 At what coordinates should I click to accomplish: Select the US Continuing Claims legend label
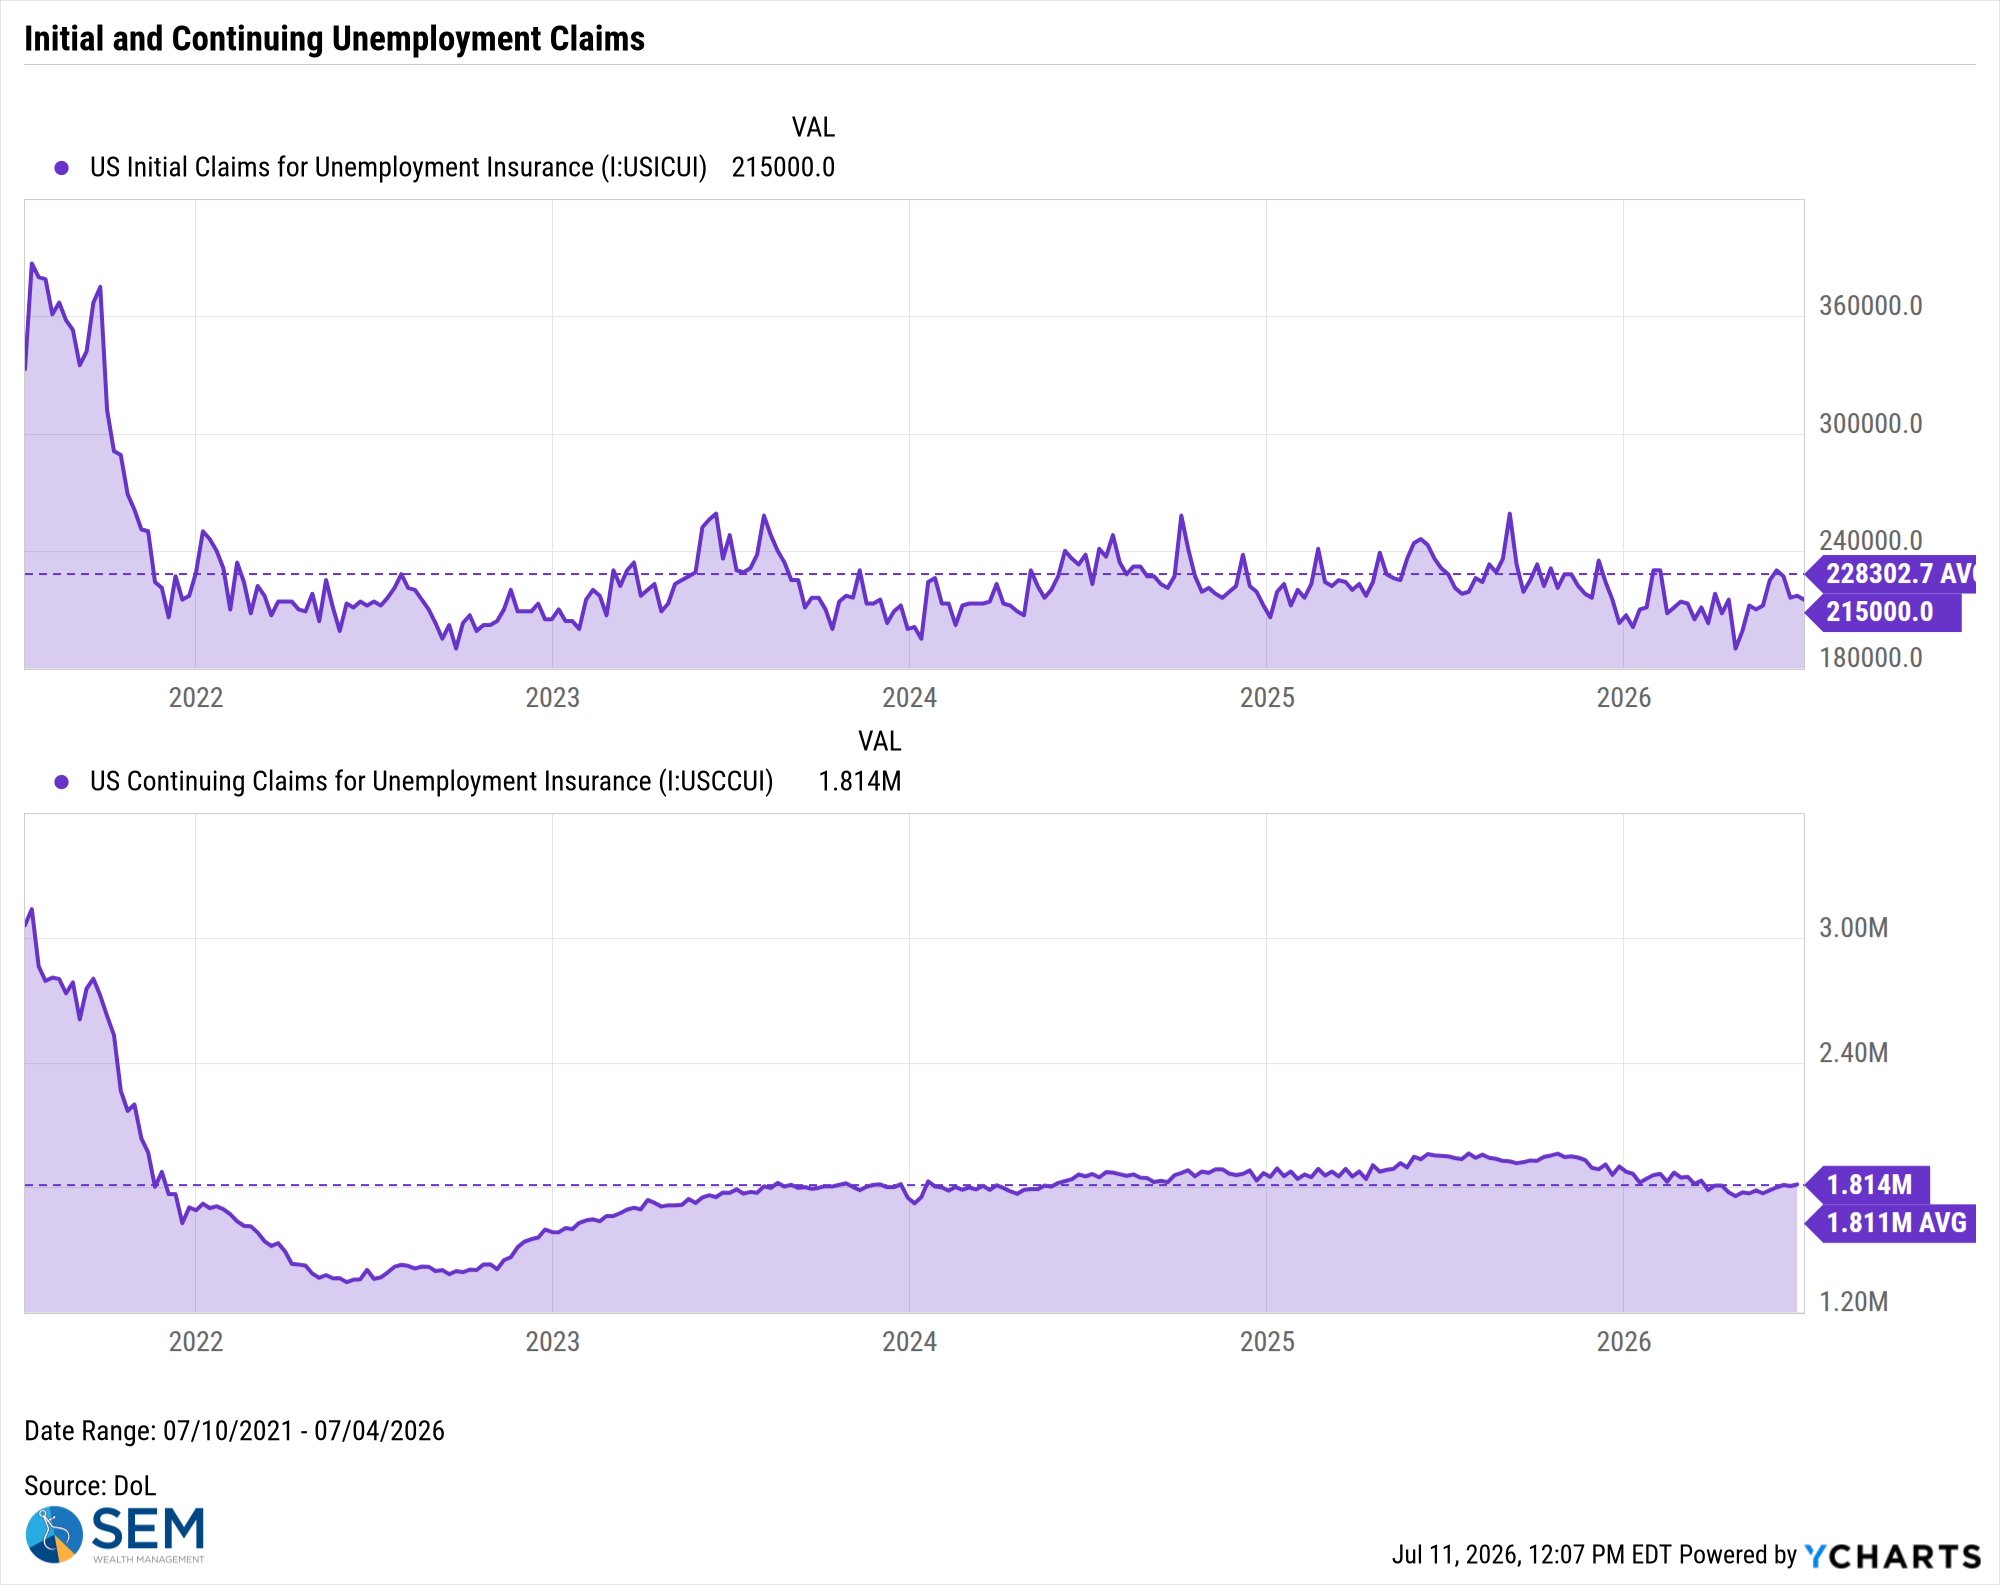point(432,781)
